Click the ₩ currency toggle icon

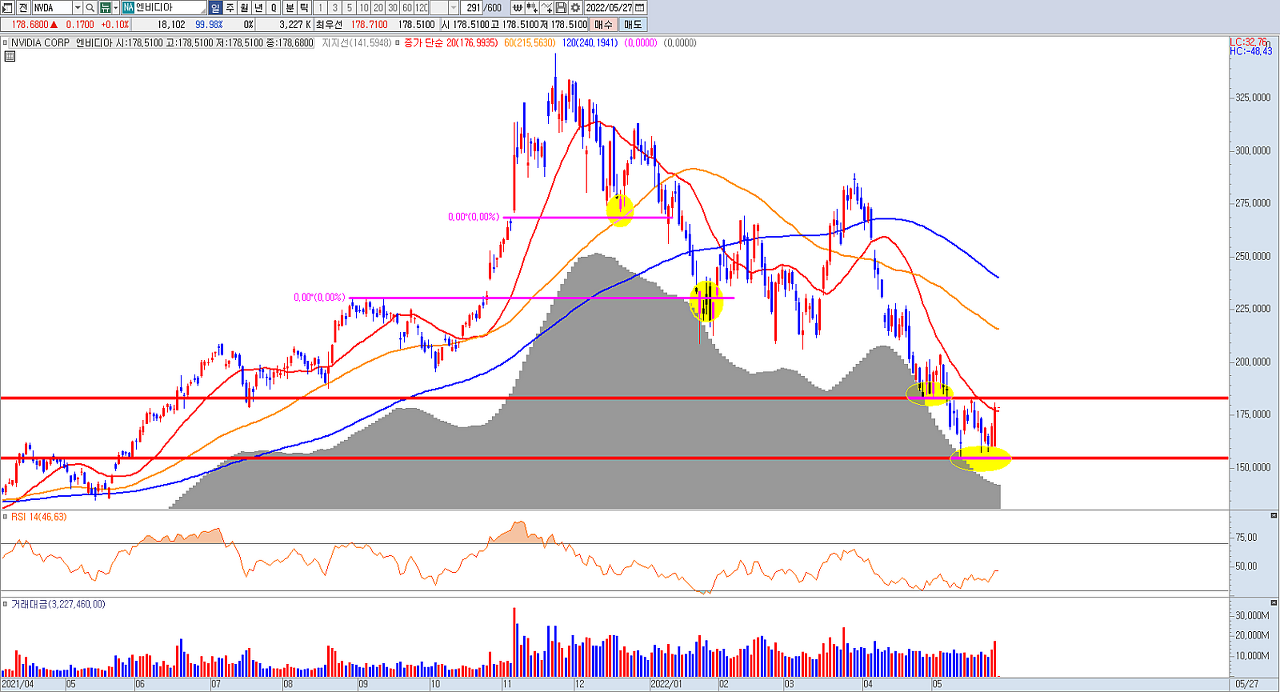pos(518,7)
